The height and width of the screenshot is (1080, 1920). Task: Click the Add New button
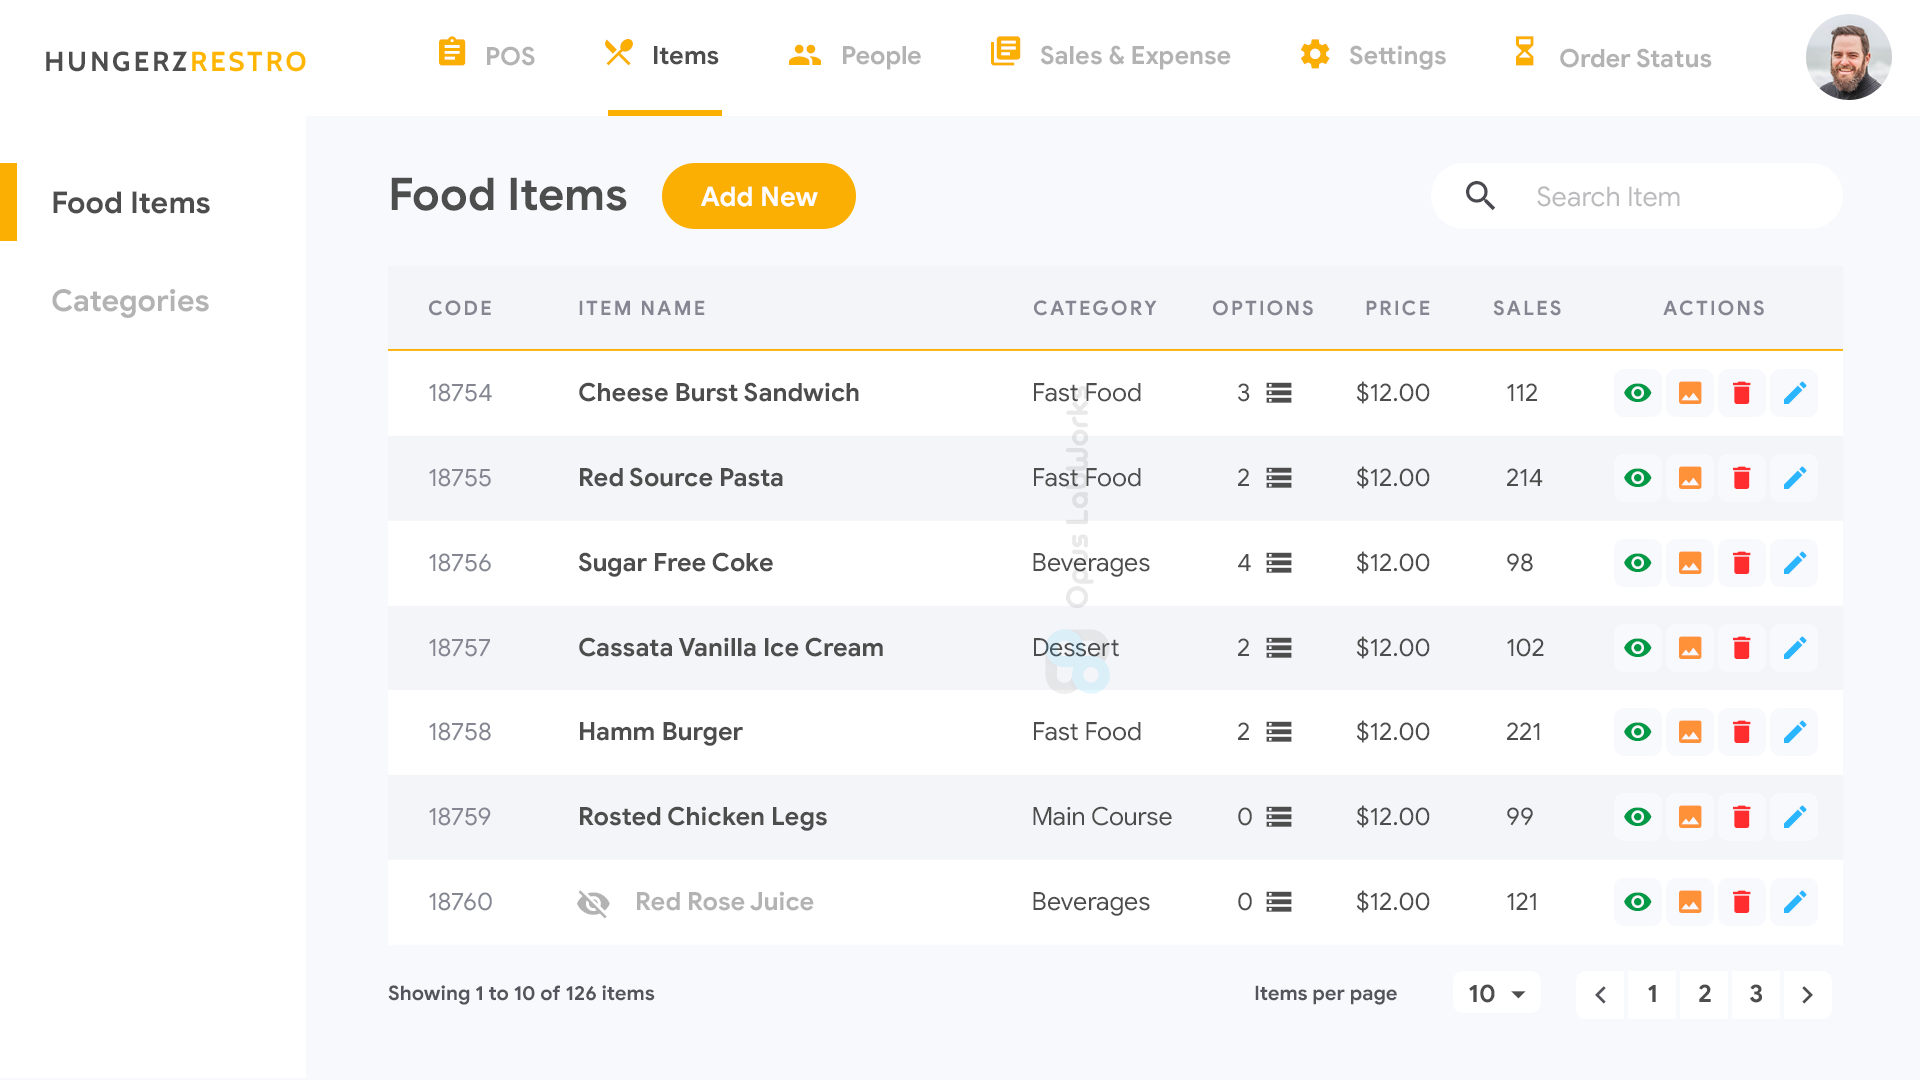(x=759, y=196)
